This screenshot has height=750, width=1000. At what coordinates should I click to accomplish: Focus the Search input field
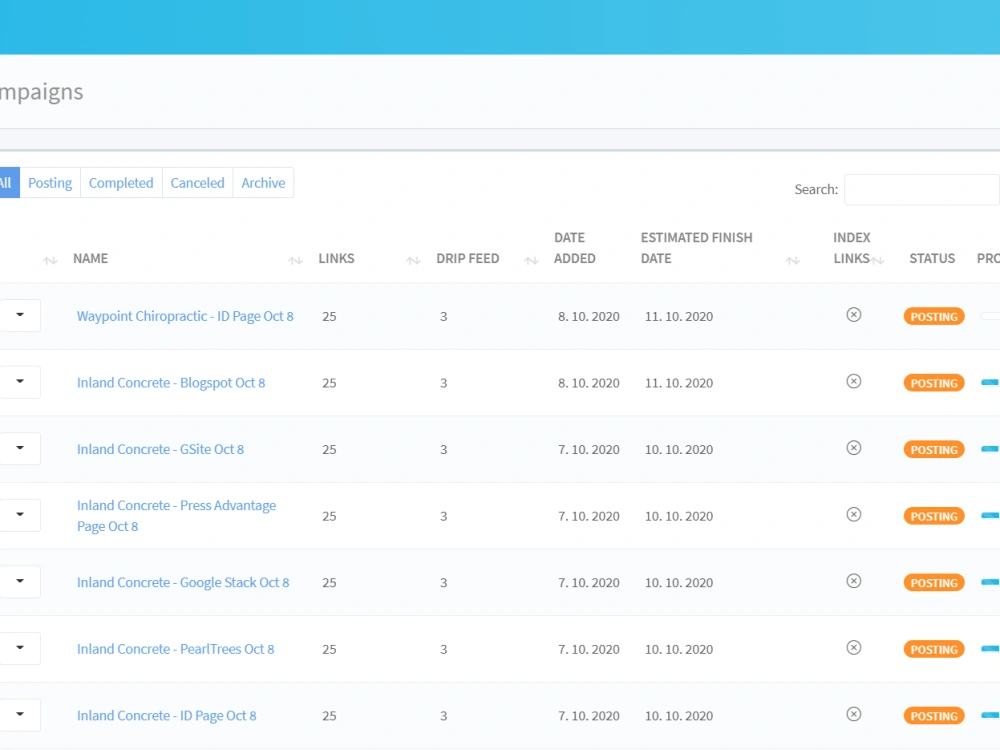(922, 189)
